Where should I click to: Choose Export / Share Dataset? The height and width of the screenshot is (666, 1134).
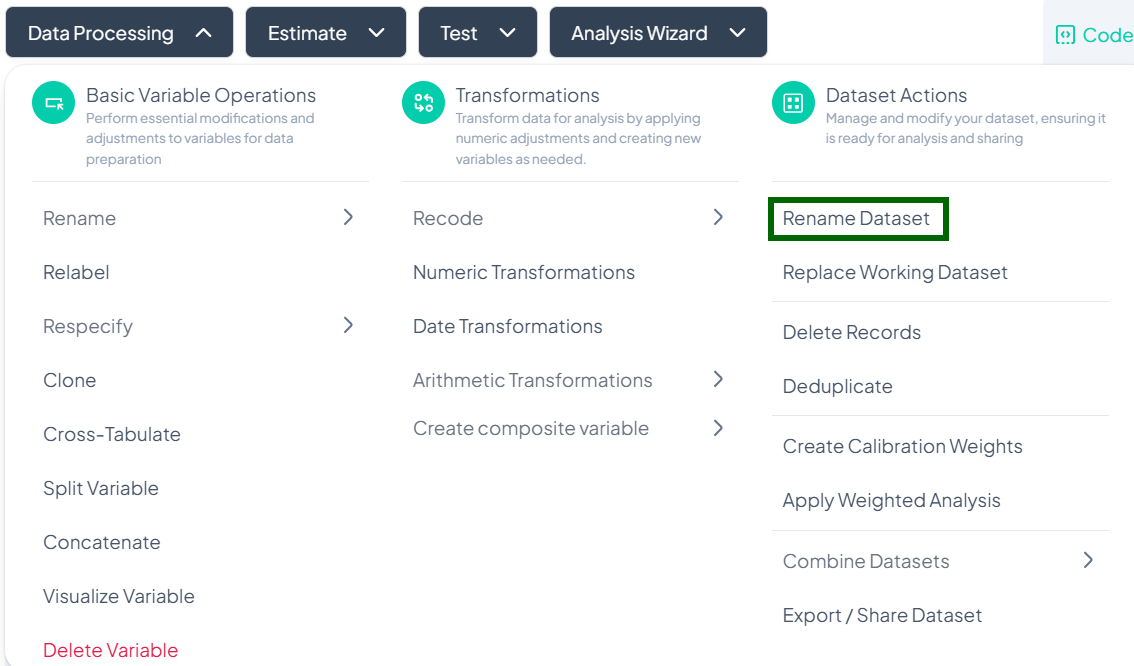click(x=882, y=615)
